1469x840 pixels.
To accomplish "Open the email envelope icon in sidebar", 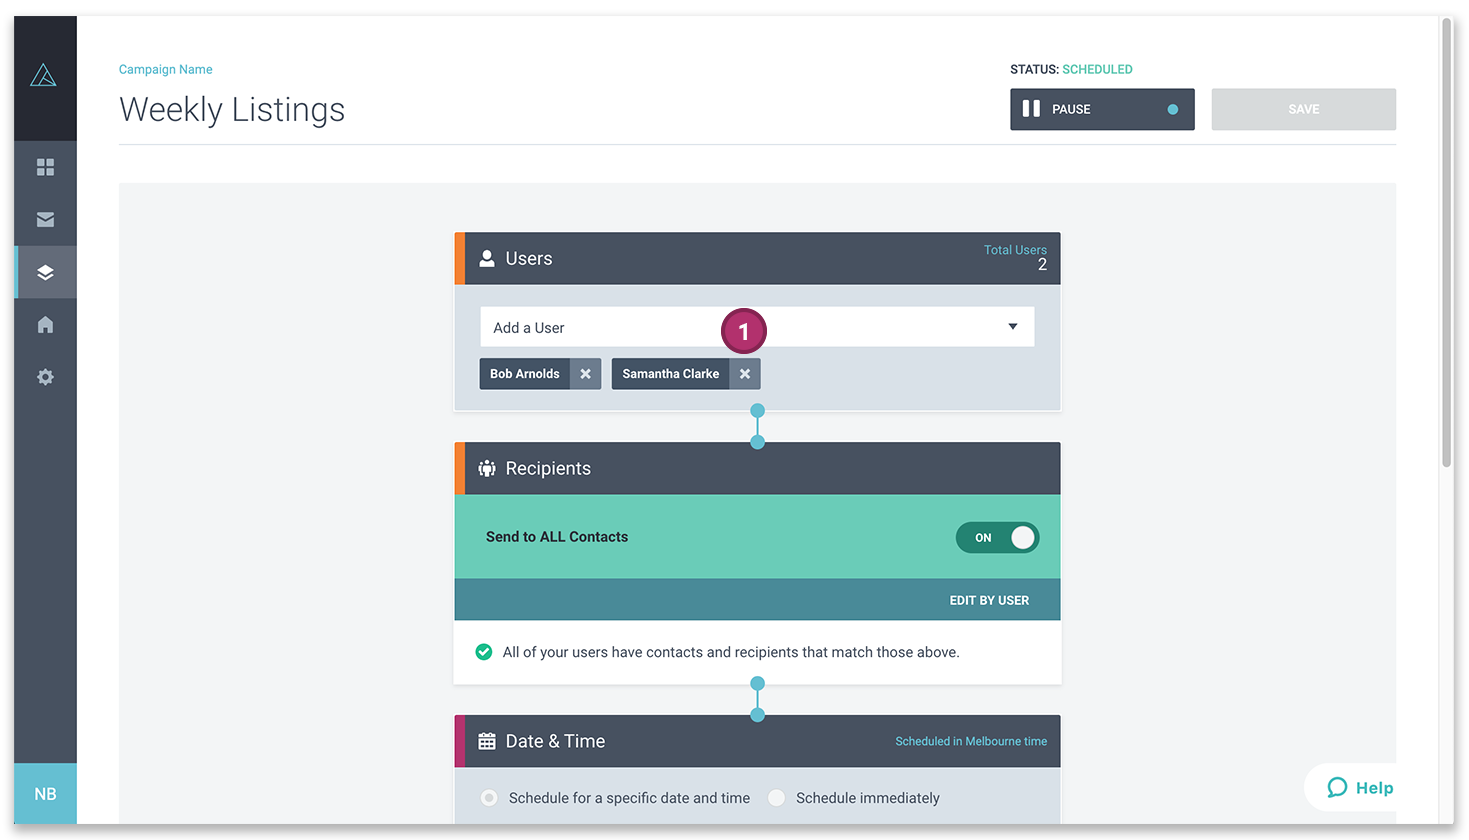I will click(x=45, y=219).
